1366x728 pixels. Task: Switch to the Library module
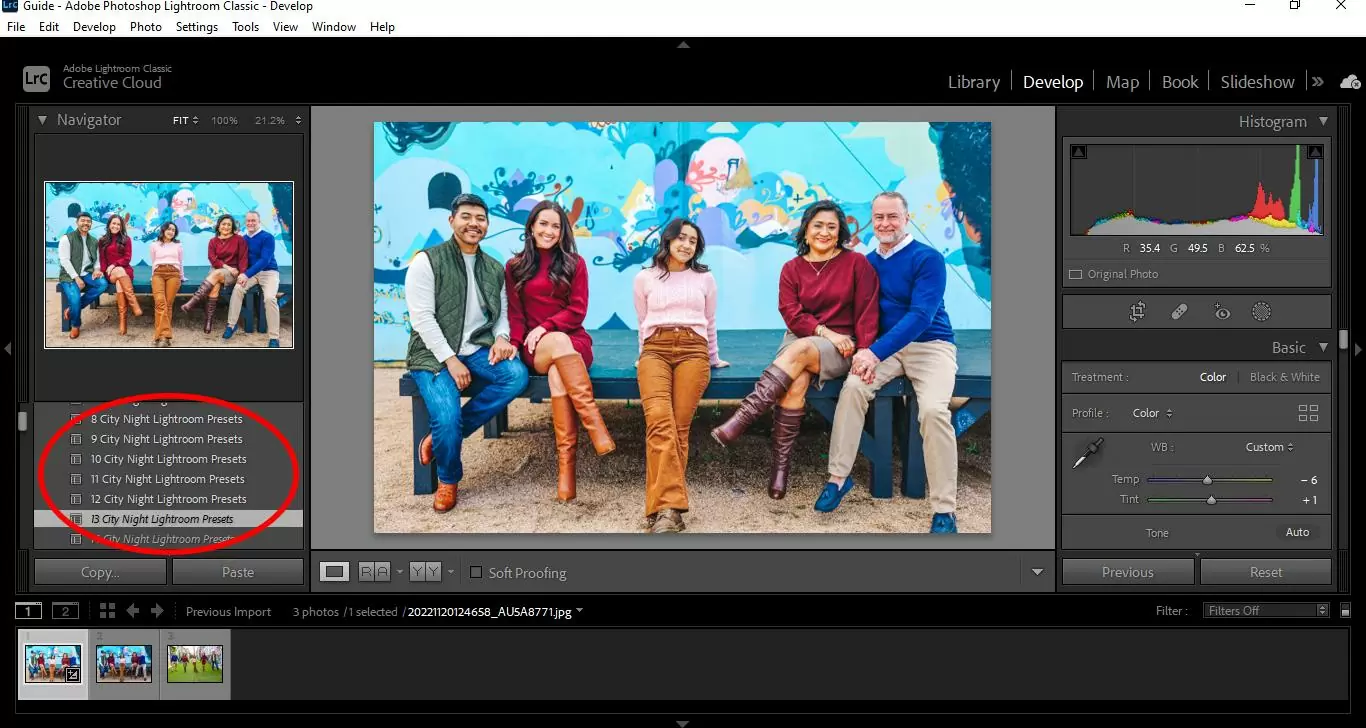pos(974,82)
